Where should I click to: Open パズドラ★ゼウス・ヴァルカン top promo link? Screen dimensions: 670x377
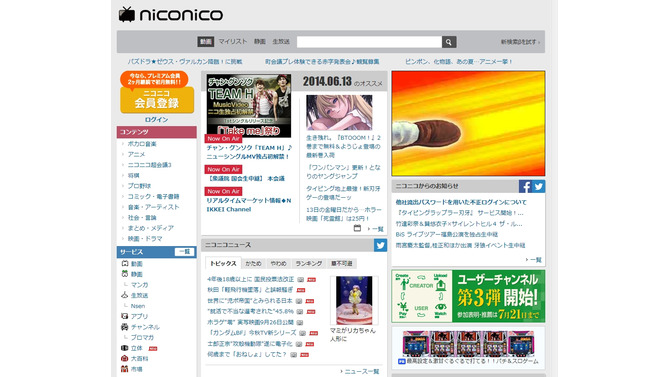pos(185,62)
